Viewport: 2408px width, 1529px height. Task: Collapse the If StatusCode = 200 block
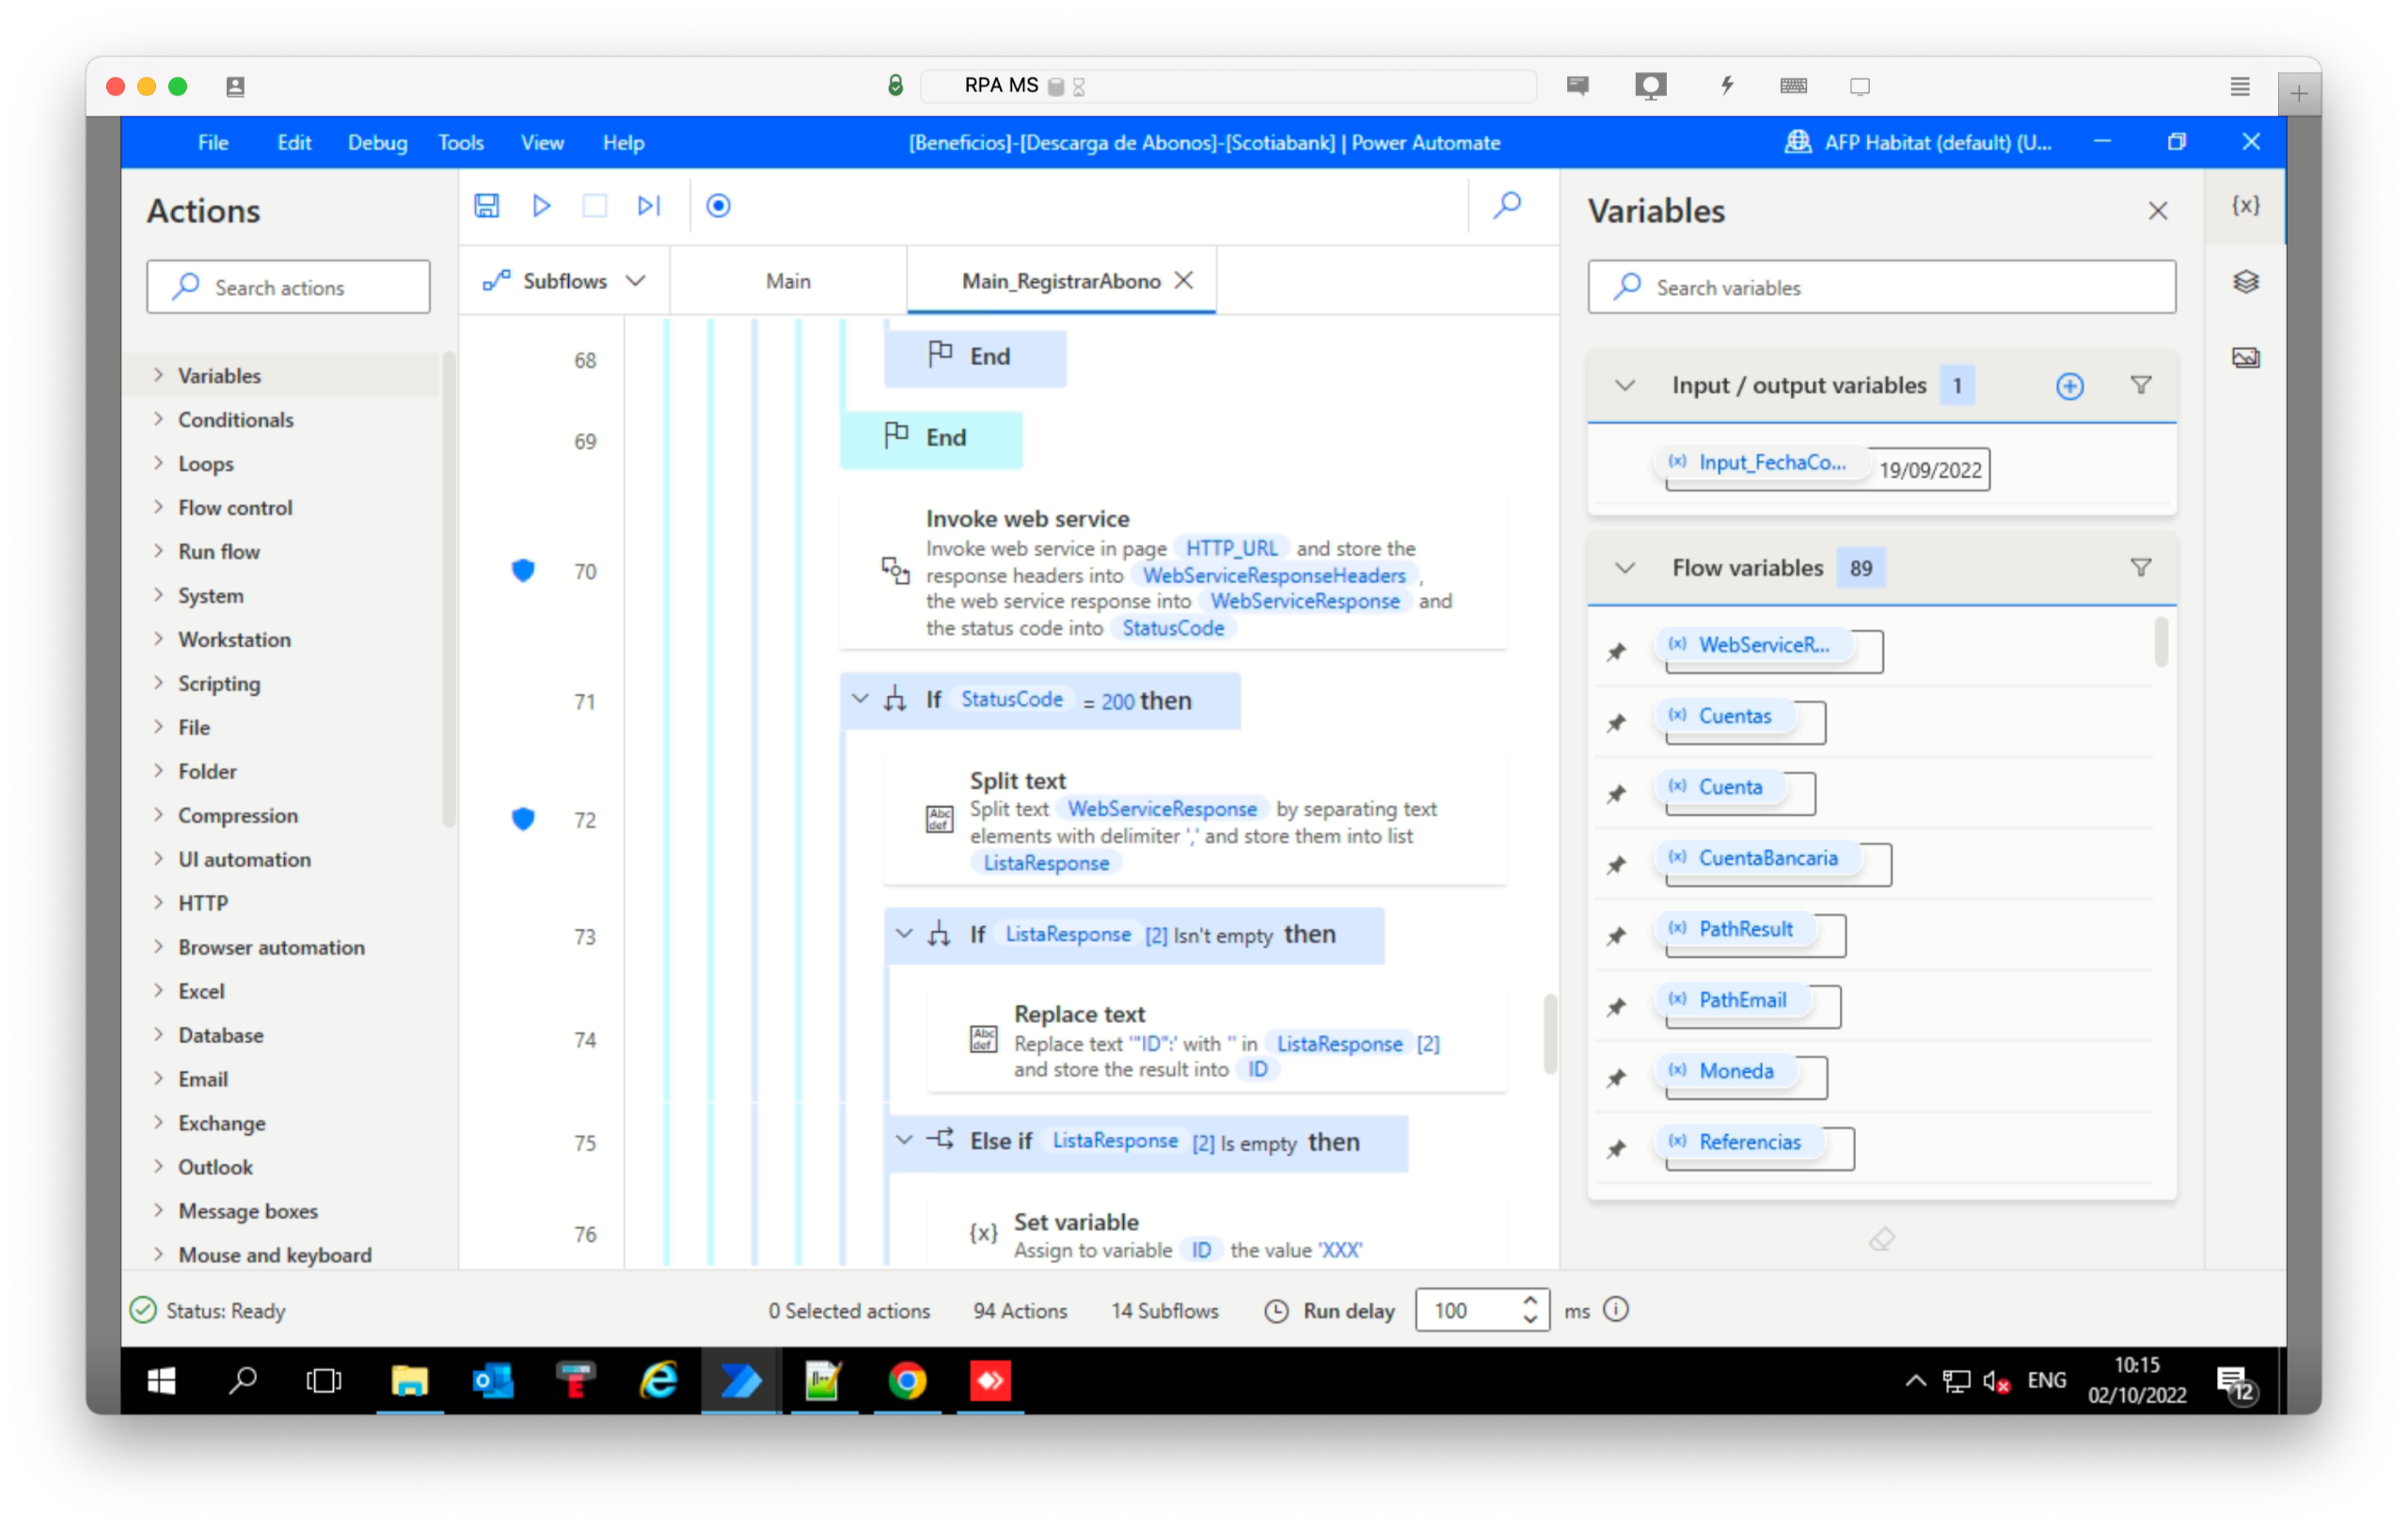coord(860,699)
